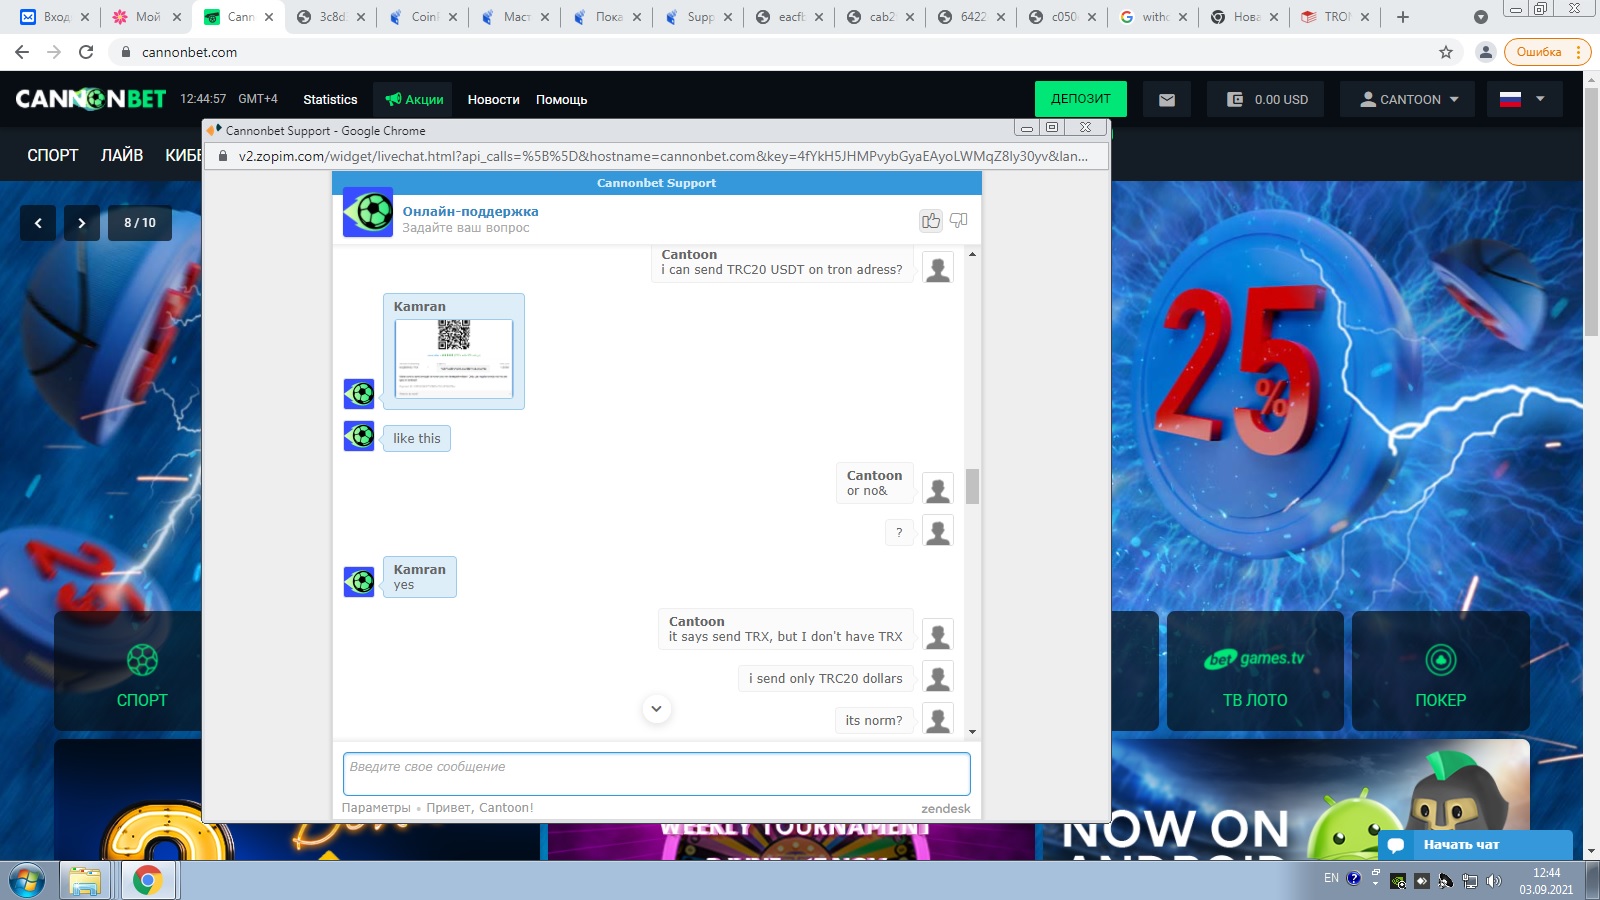The image size is (1600, 900).
Task: Switch to the TRON browser tab
Action: [1336, 17]
